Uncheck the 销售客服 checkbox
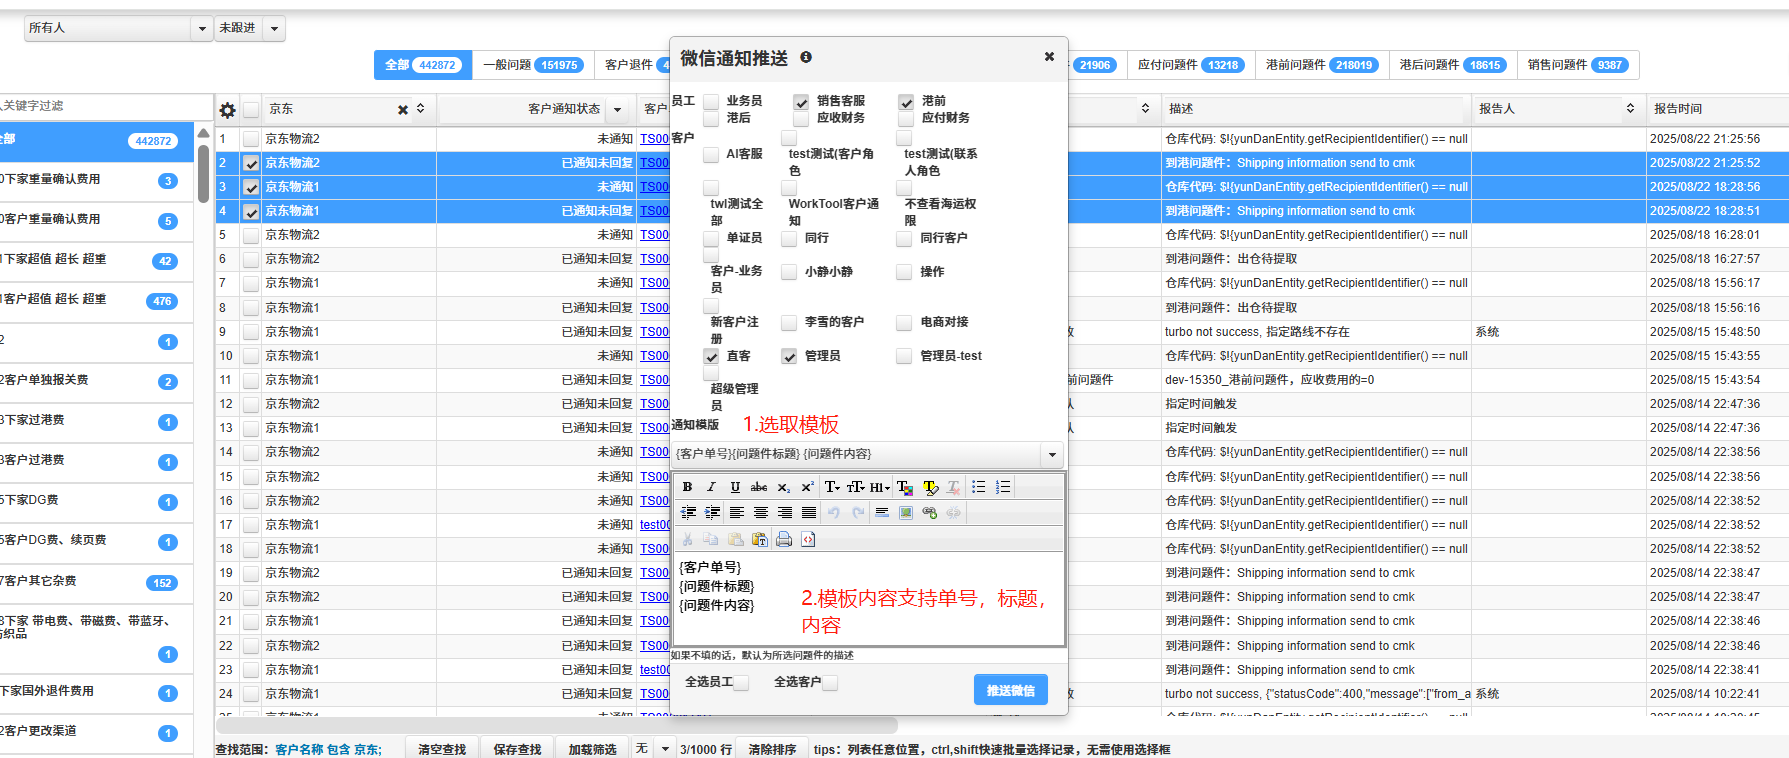This screenshot has width=1789, height=758. [x=801, y=102]
